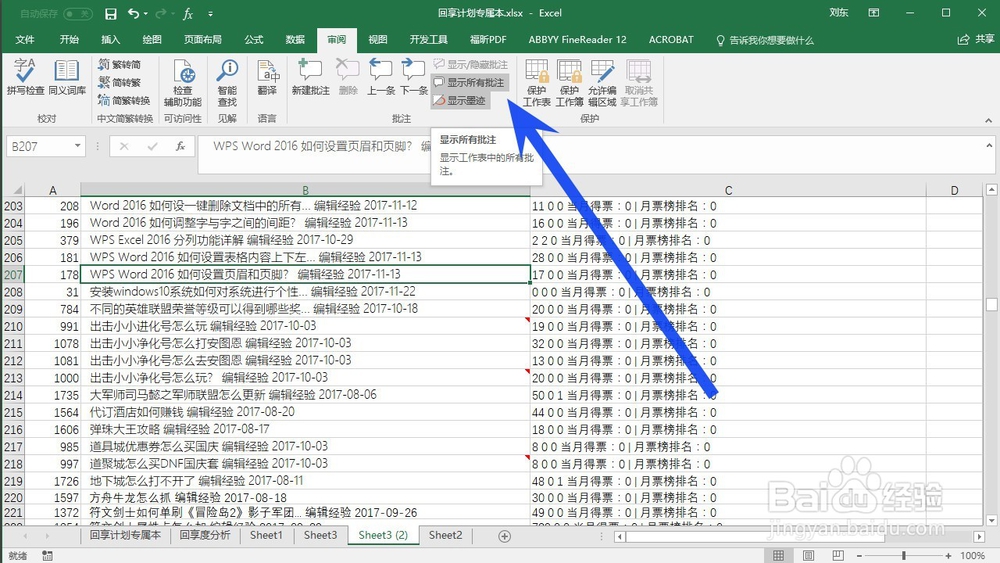1000x563 pixels.
Task: Open the ACROBAT ribbon tab
Action: pos(671,40)
